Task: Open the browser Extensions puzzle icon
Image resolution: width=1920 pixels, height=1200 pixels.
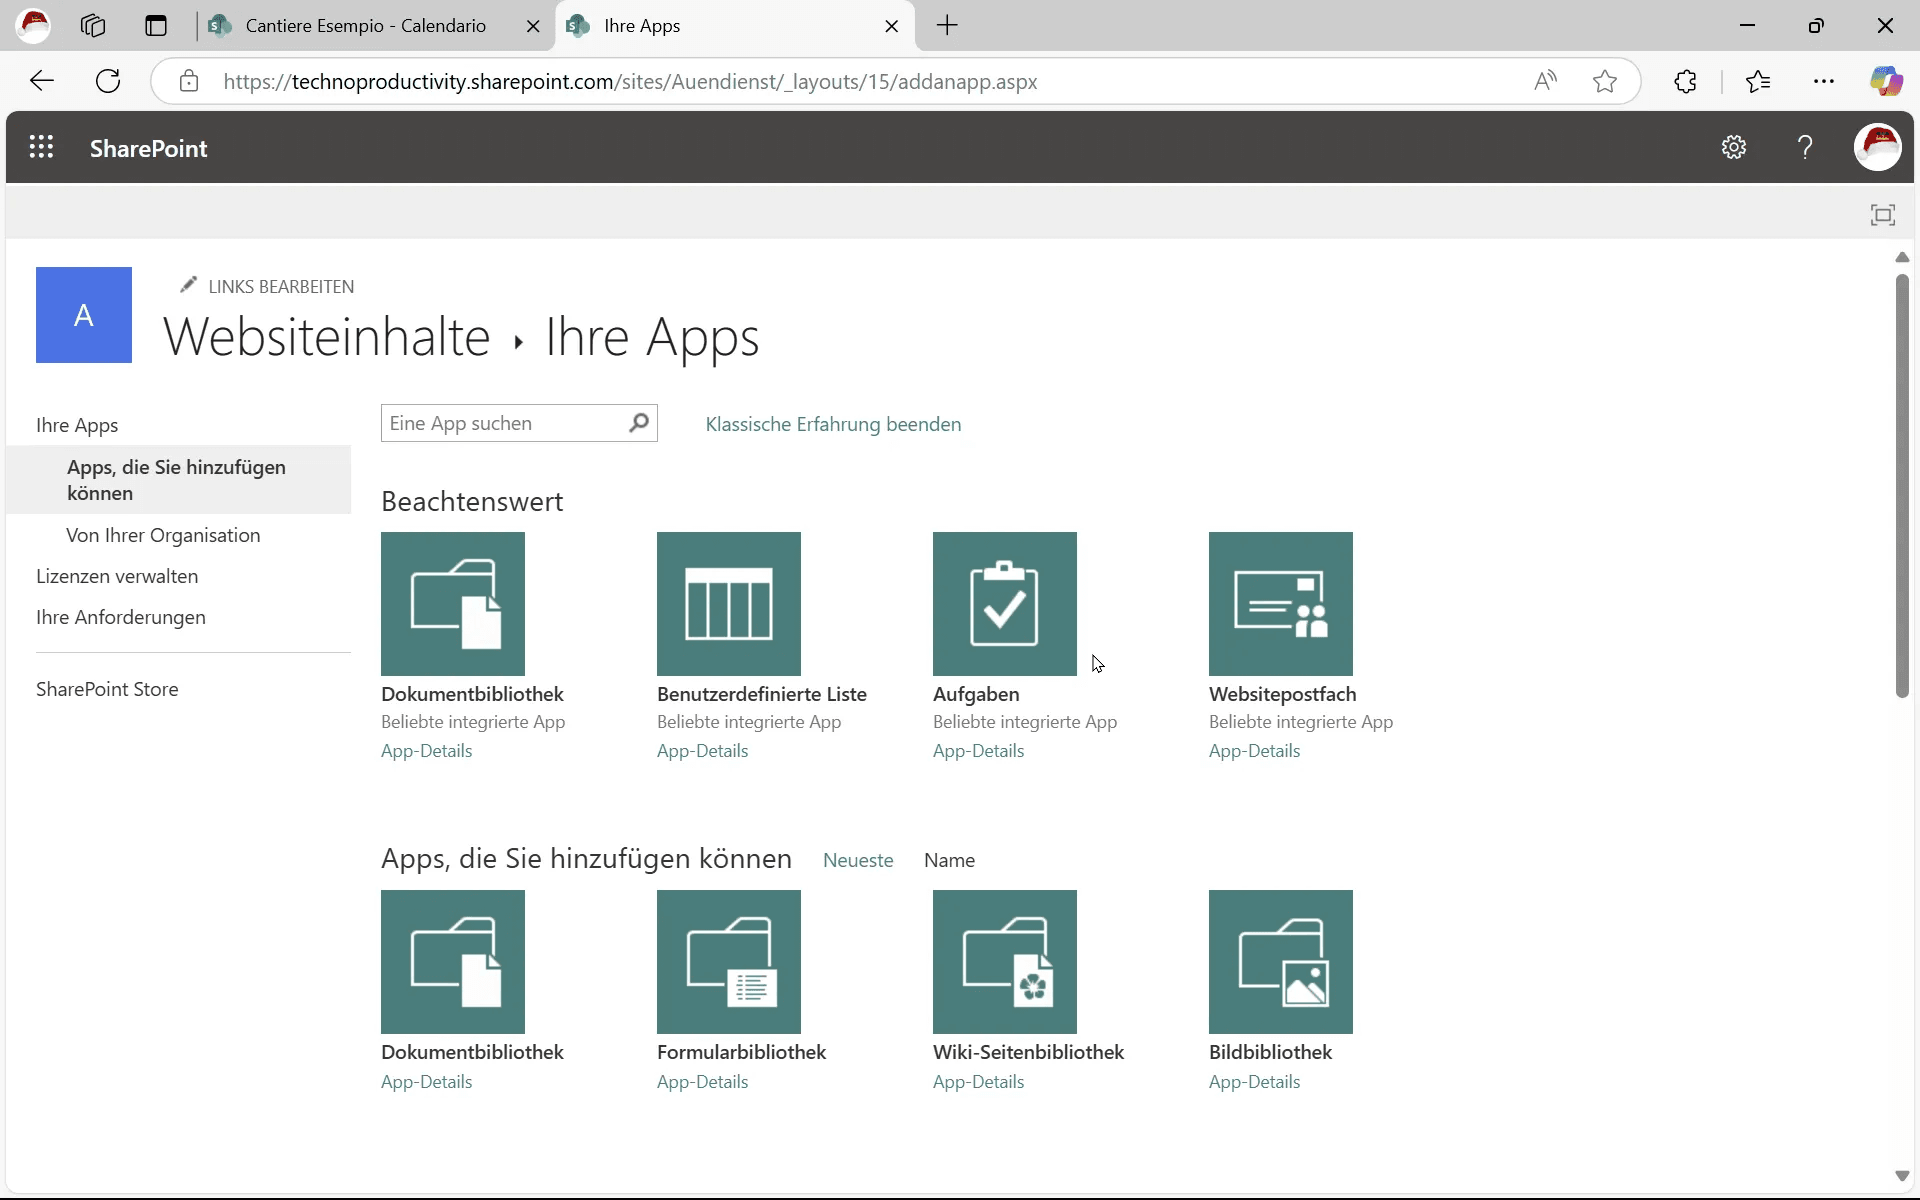Action: [1685, 81]
